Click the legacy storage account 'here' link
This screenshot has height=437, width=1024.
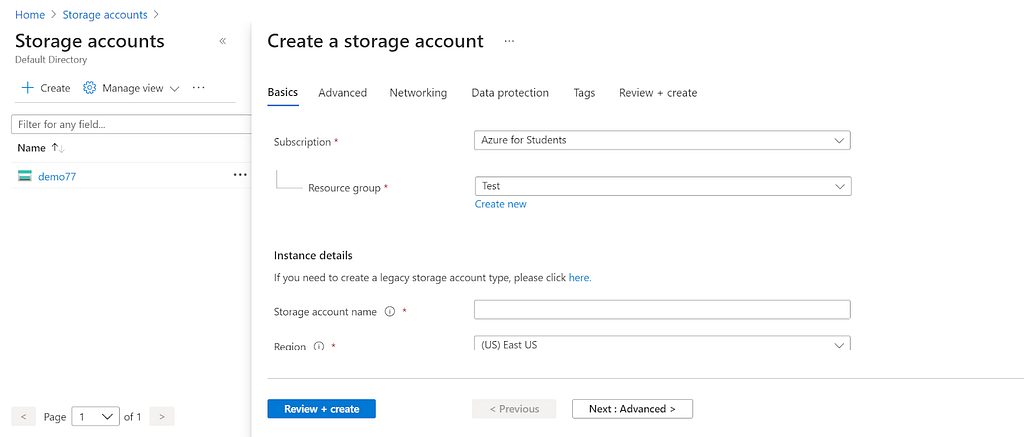[580, 278]
